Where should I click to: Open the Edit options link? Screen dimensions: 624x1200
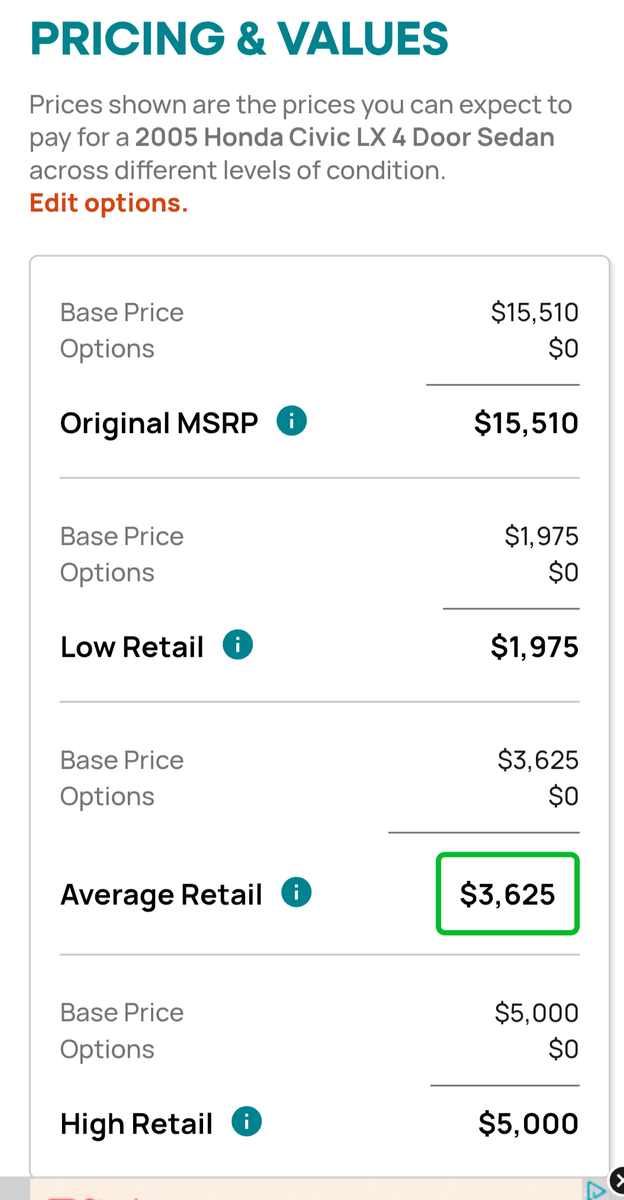point(108,203)
